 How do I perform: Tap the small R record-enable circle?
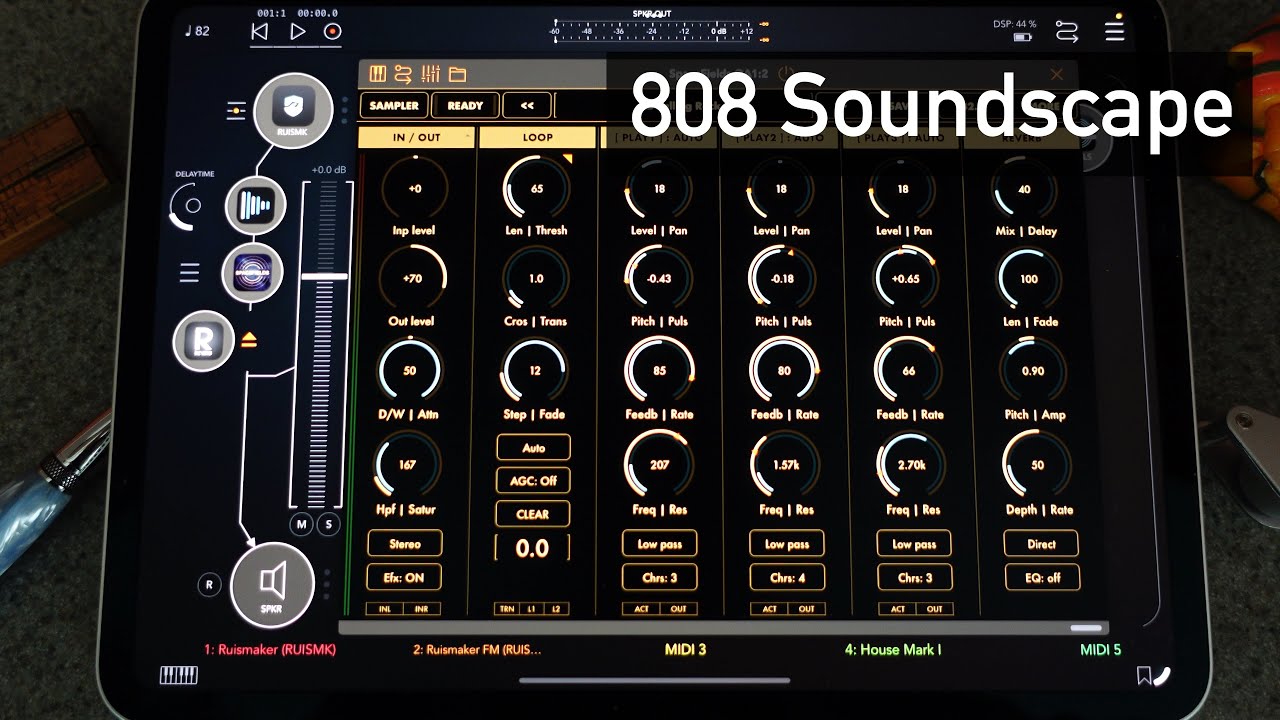[209, 585]
